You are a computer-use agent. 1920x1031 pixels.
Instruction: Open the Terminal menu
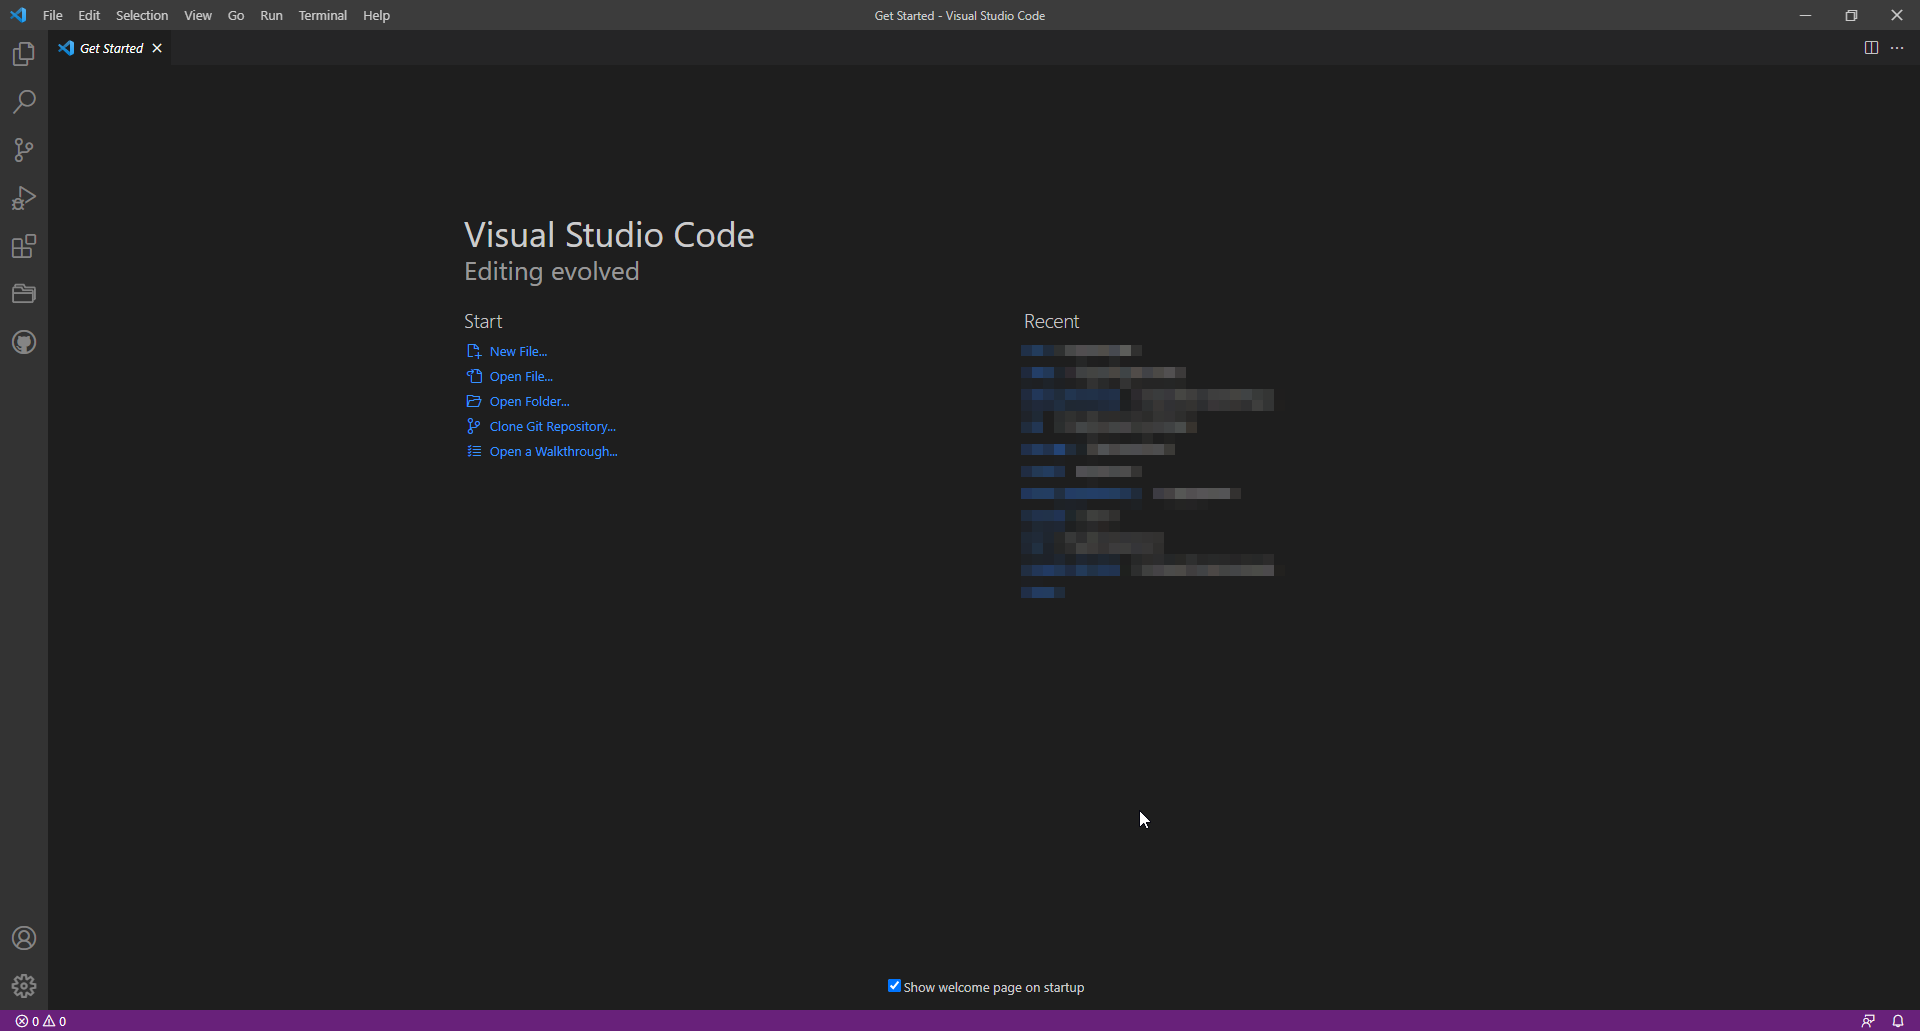(x=322, y=15)
